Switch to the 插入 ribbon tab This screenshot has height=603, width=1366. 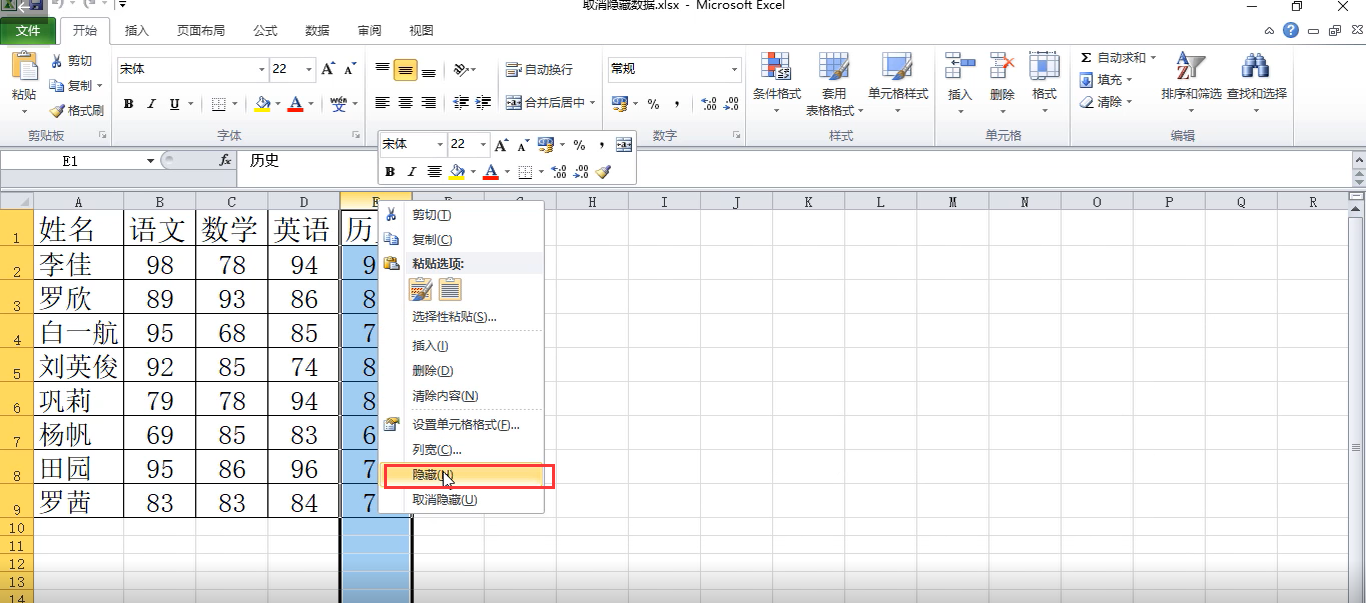click(x=137, y=31)
